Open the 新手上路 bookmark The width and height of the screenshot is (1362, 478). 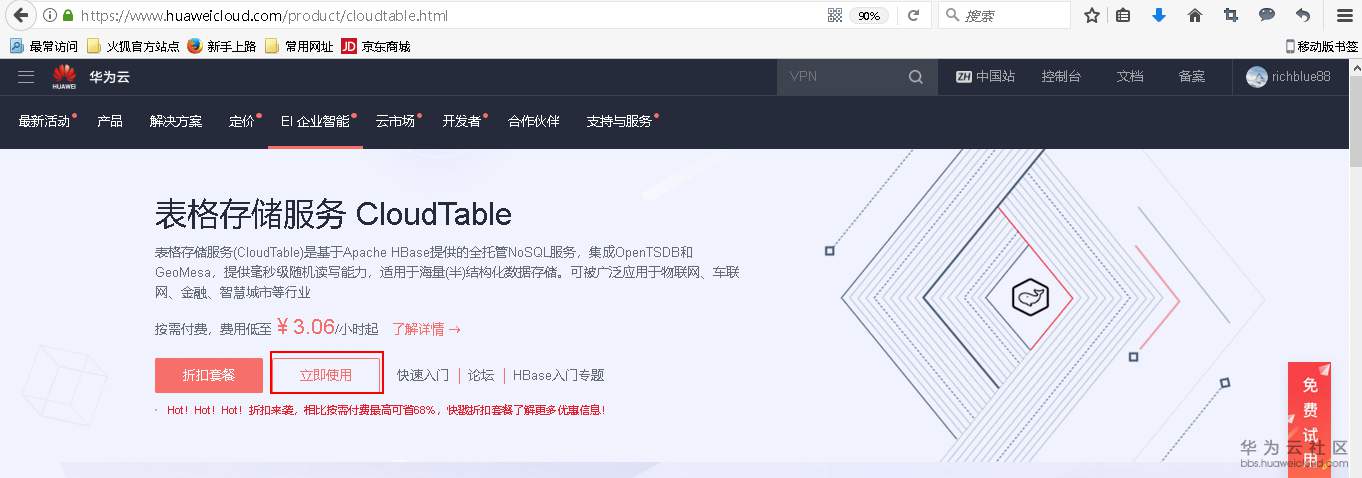(x=222, y=46)
